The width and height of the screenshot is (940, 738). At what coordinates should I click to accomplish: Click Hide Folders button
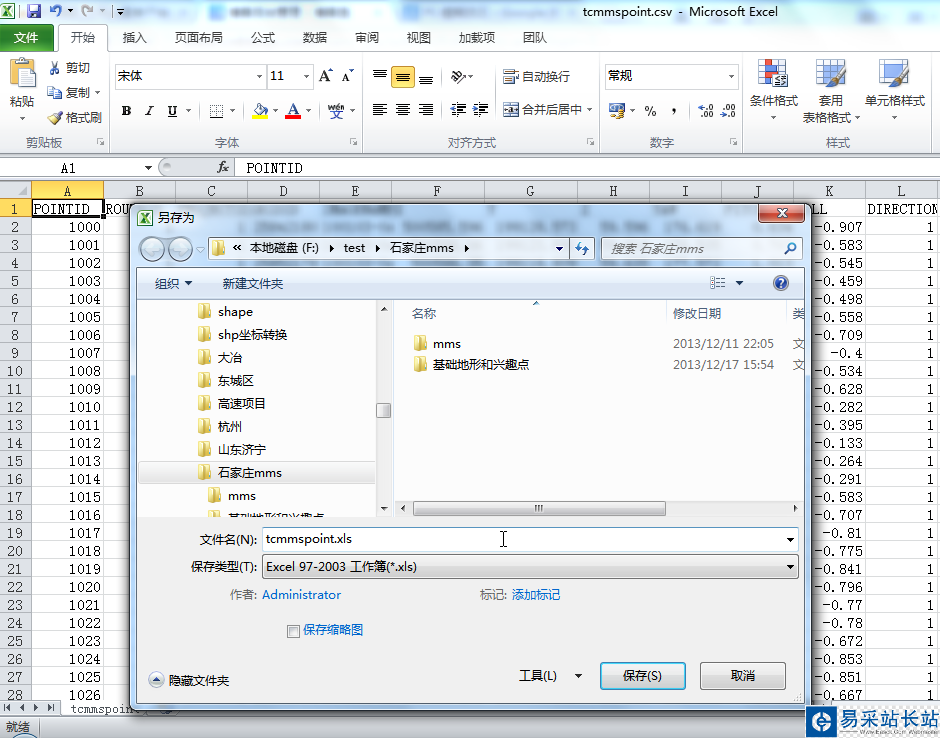[189, 680]
